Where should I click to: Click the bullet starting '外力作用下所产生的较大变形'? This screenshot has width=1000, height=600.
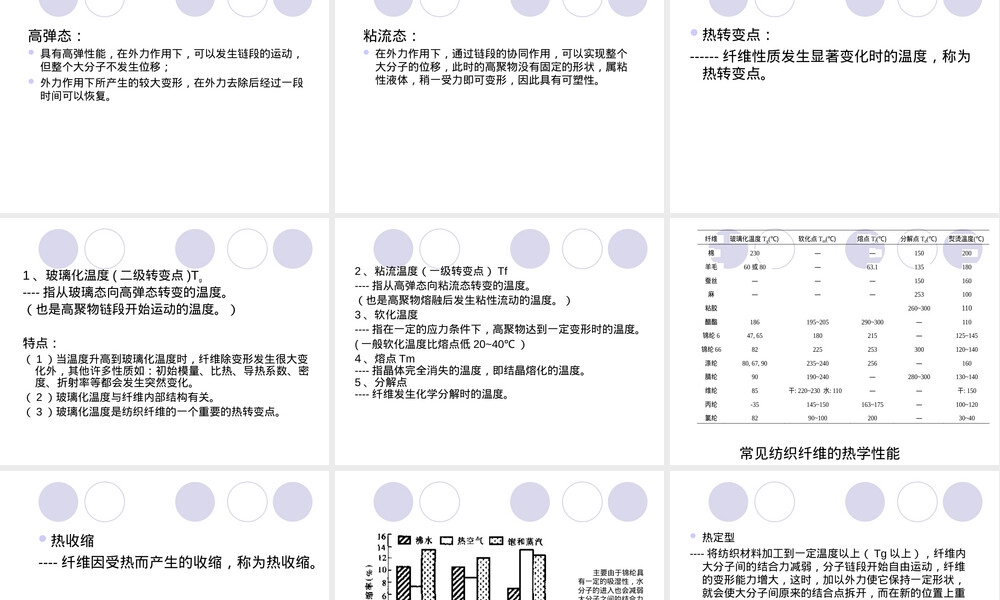[x=172, y=89]
